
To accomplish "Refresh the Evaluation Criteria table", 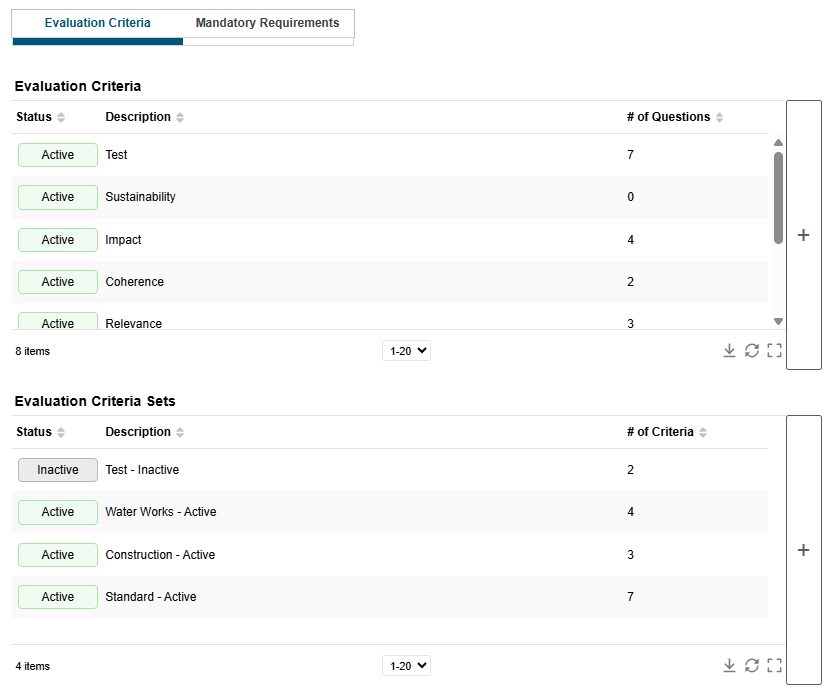I will [x=752, y=350].
